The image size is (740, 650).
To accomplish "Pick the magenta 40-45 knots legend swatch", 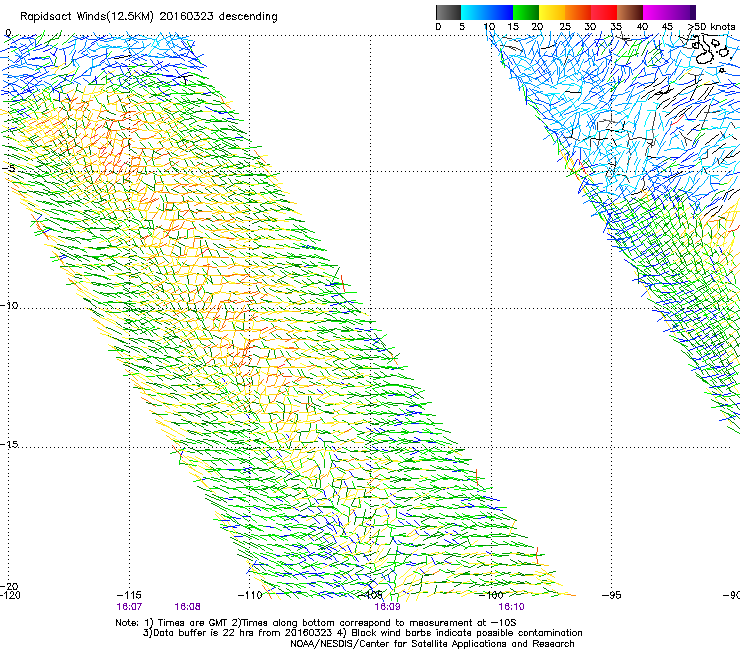I will (656, 12).
